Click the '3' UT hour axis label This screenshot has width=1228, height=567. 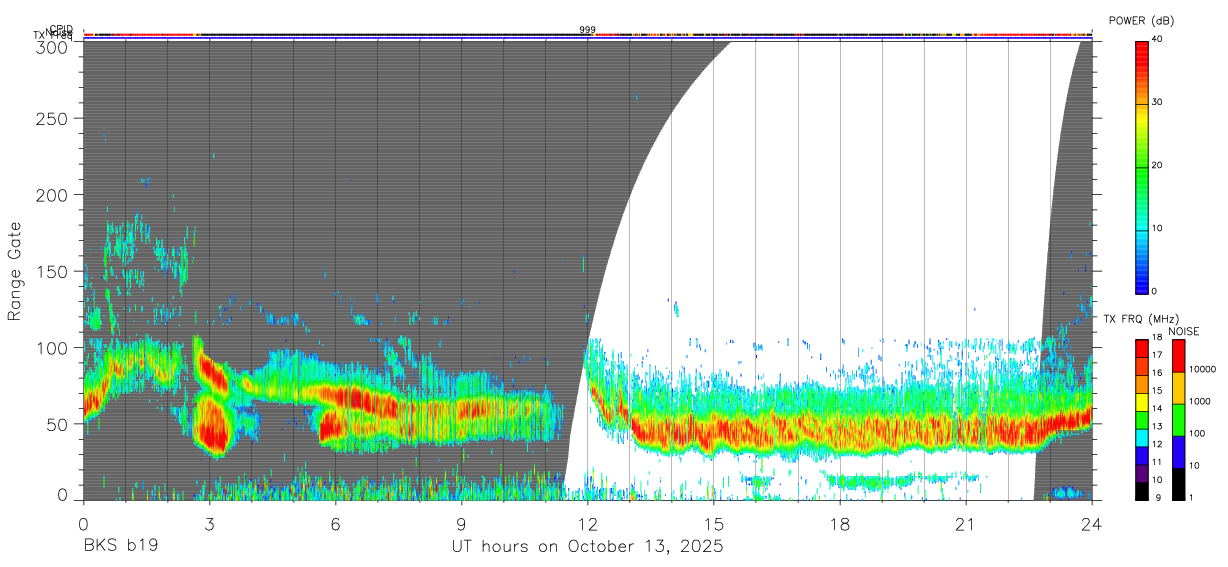pos(209,523)
